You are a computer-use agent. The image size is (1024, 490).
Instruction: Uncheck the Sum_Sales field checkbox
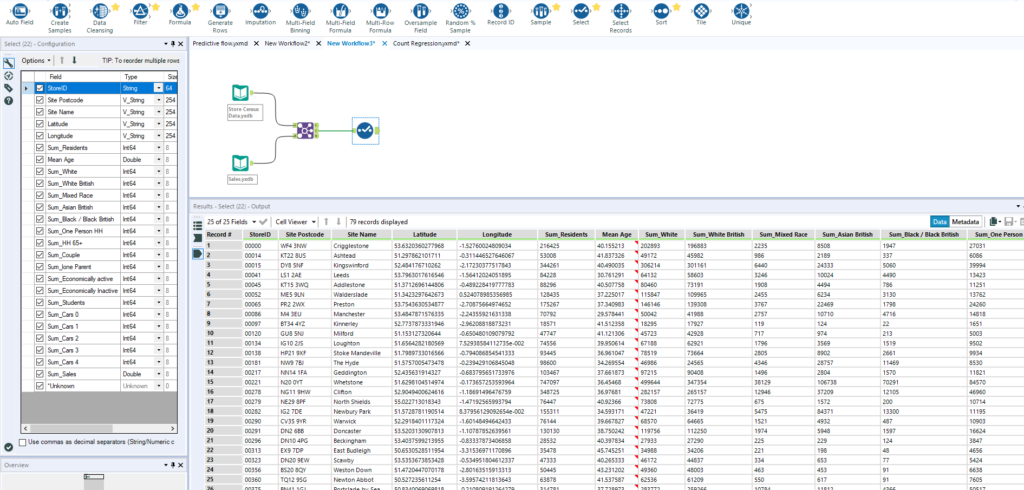click(40, 374)
